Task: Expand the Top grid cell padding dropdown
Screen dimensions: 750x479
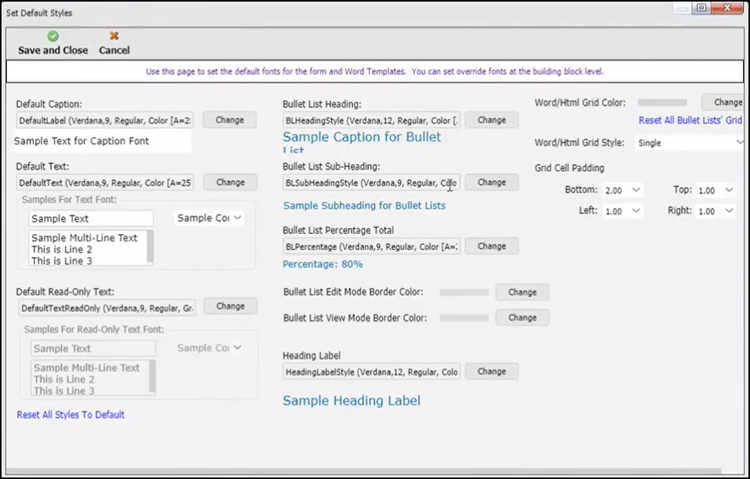Action: 738,190
